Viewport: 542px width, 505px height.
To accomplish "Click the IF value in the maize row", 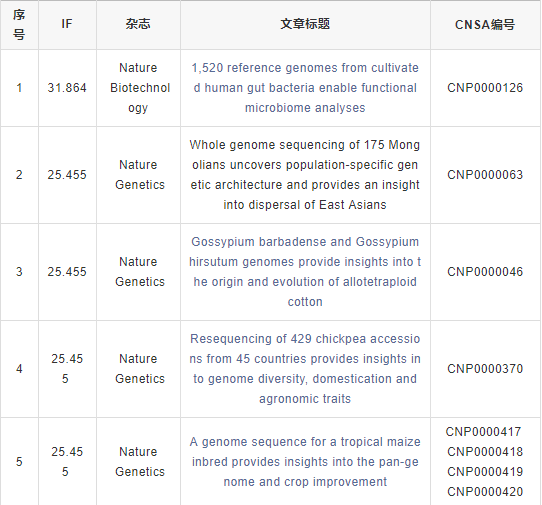I will [x=67, y=461].
